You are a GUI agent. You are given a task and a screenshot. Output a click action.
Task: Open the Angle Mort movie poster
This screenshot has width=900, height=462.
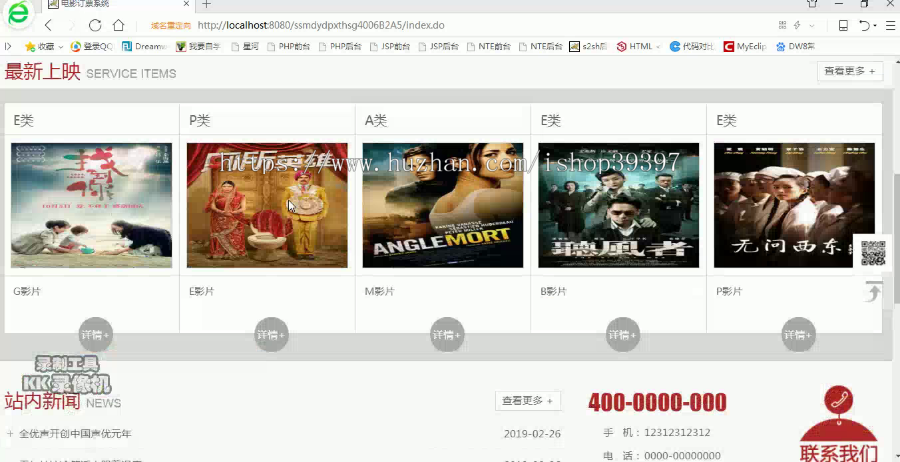[x=443, y=205]
